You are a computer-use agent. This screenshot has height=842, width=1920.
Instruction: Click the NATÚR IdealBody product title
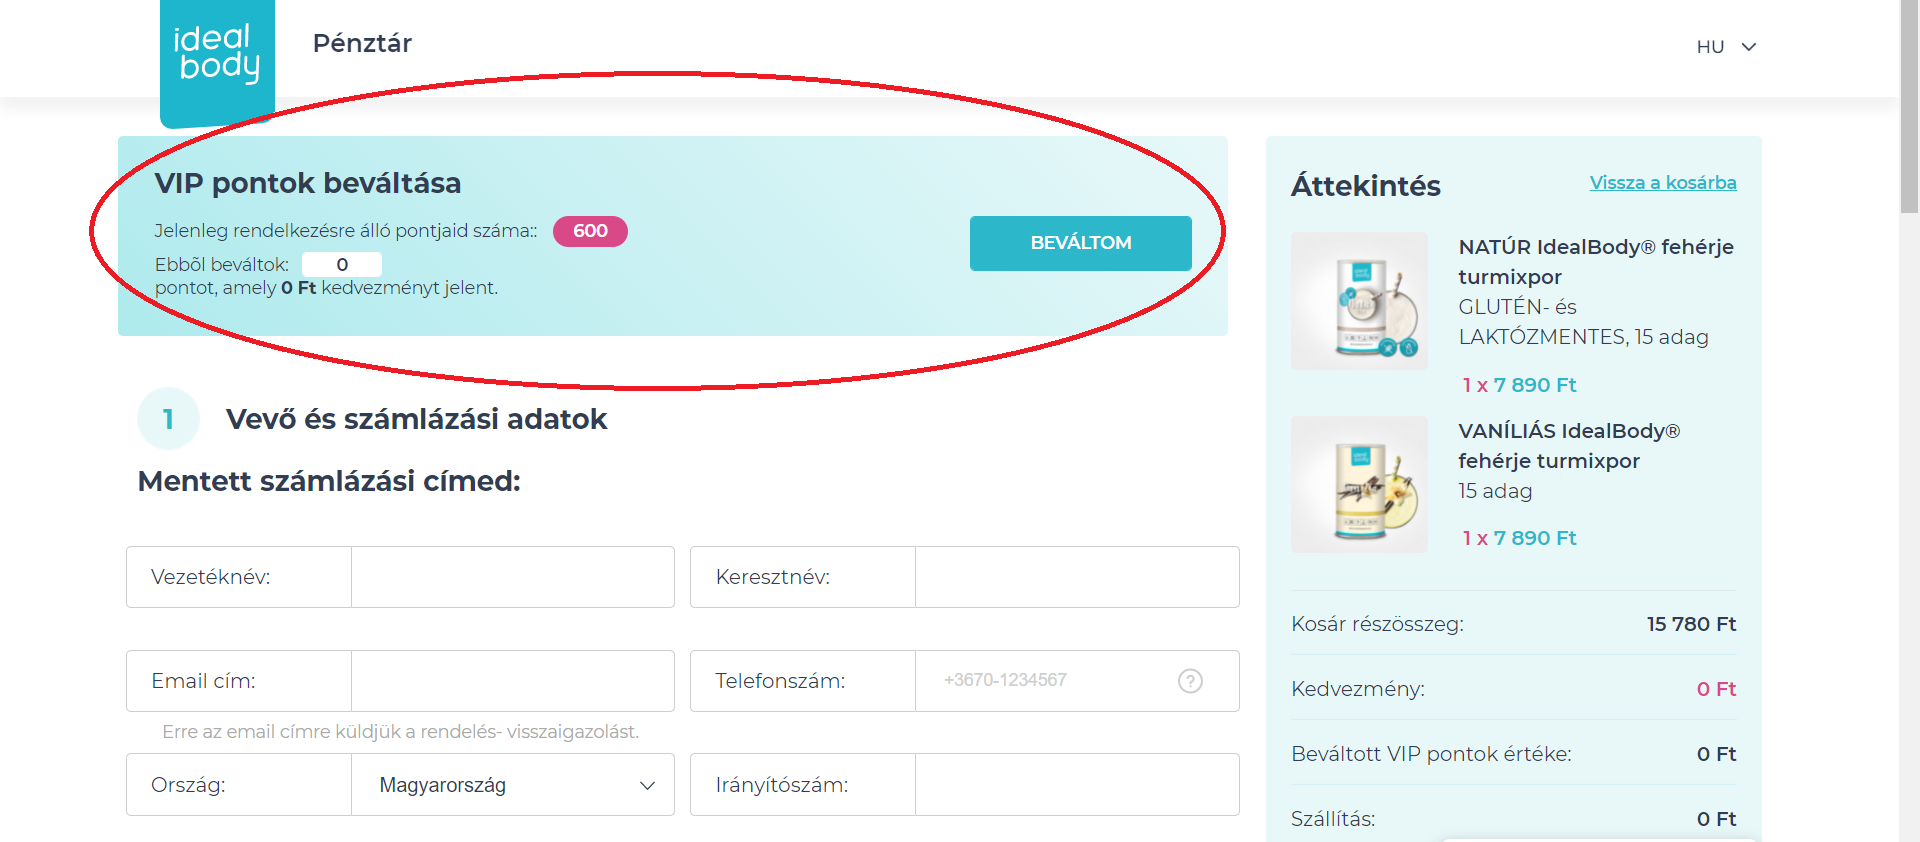(x=1595, y=261)
